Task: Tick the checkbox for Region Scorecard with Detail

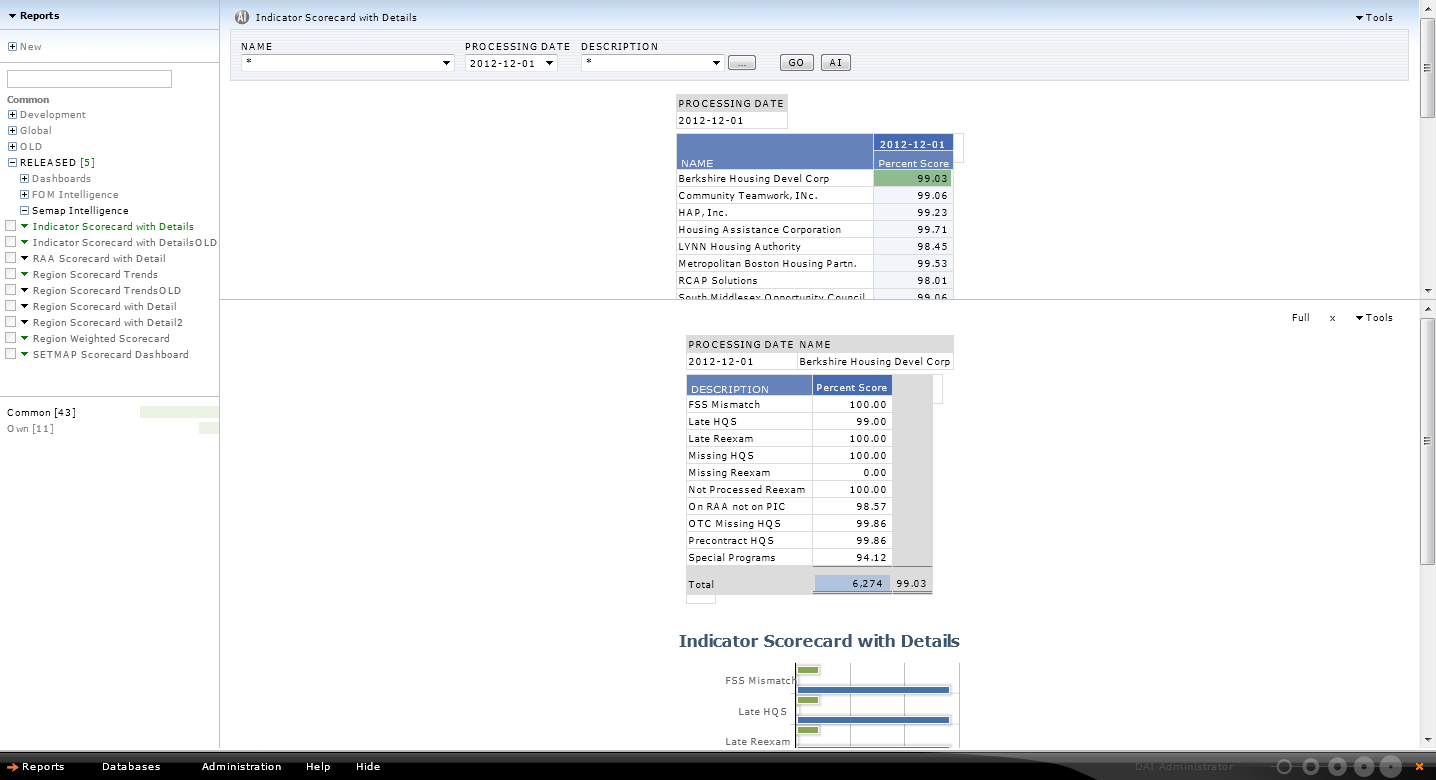Action: [x=10, y=306]
